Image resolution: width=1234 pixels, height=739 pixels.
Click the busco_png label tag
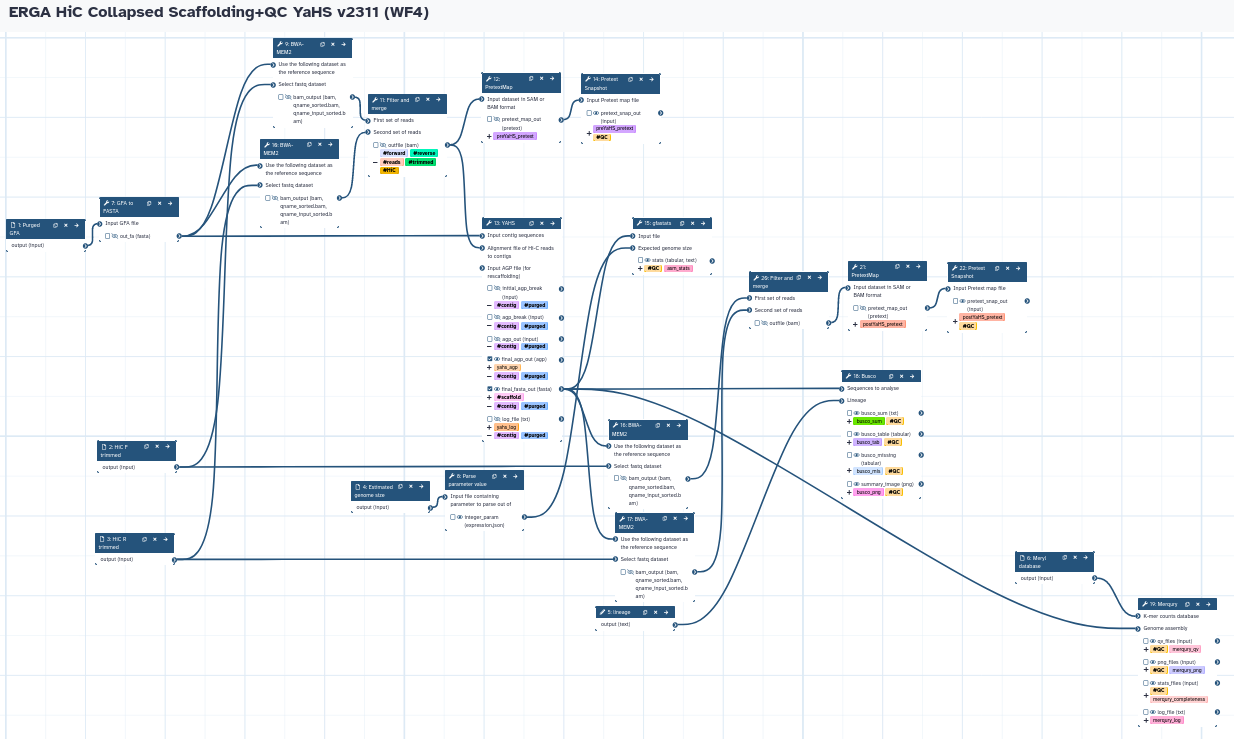(x=869, y=492)
